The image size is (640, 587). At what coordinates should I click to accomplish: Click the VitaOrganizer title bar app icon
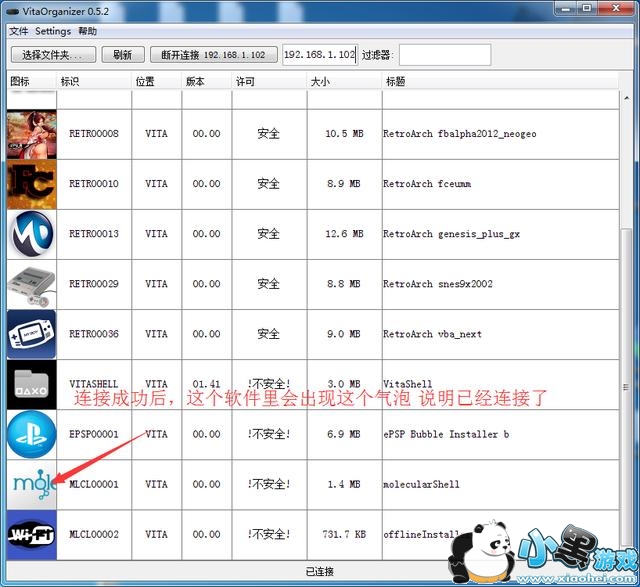coord(12,11)
